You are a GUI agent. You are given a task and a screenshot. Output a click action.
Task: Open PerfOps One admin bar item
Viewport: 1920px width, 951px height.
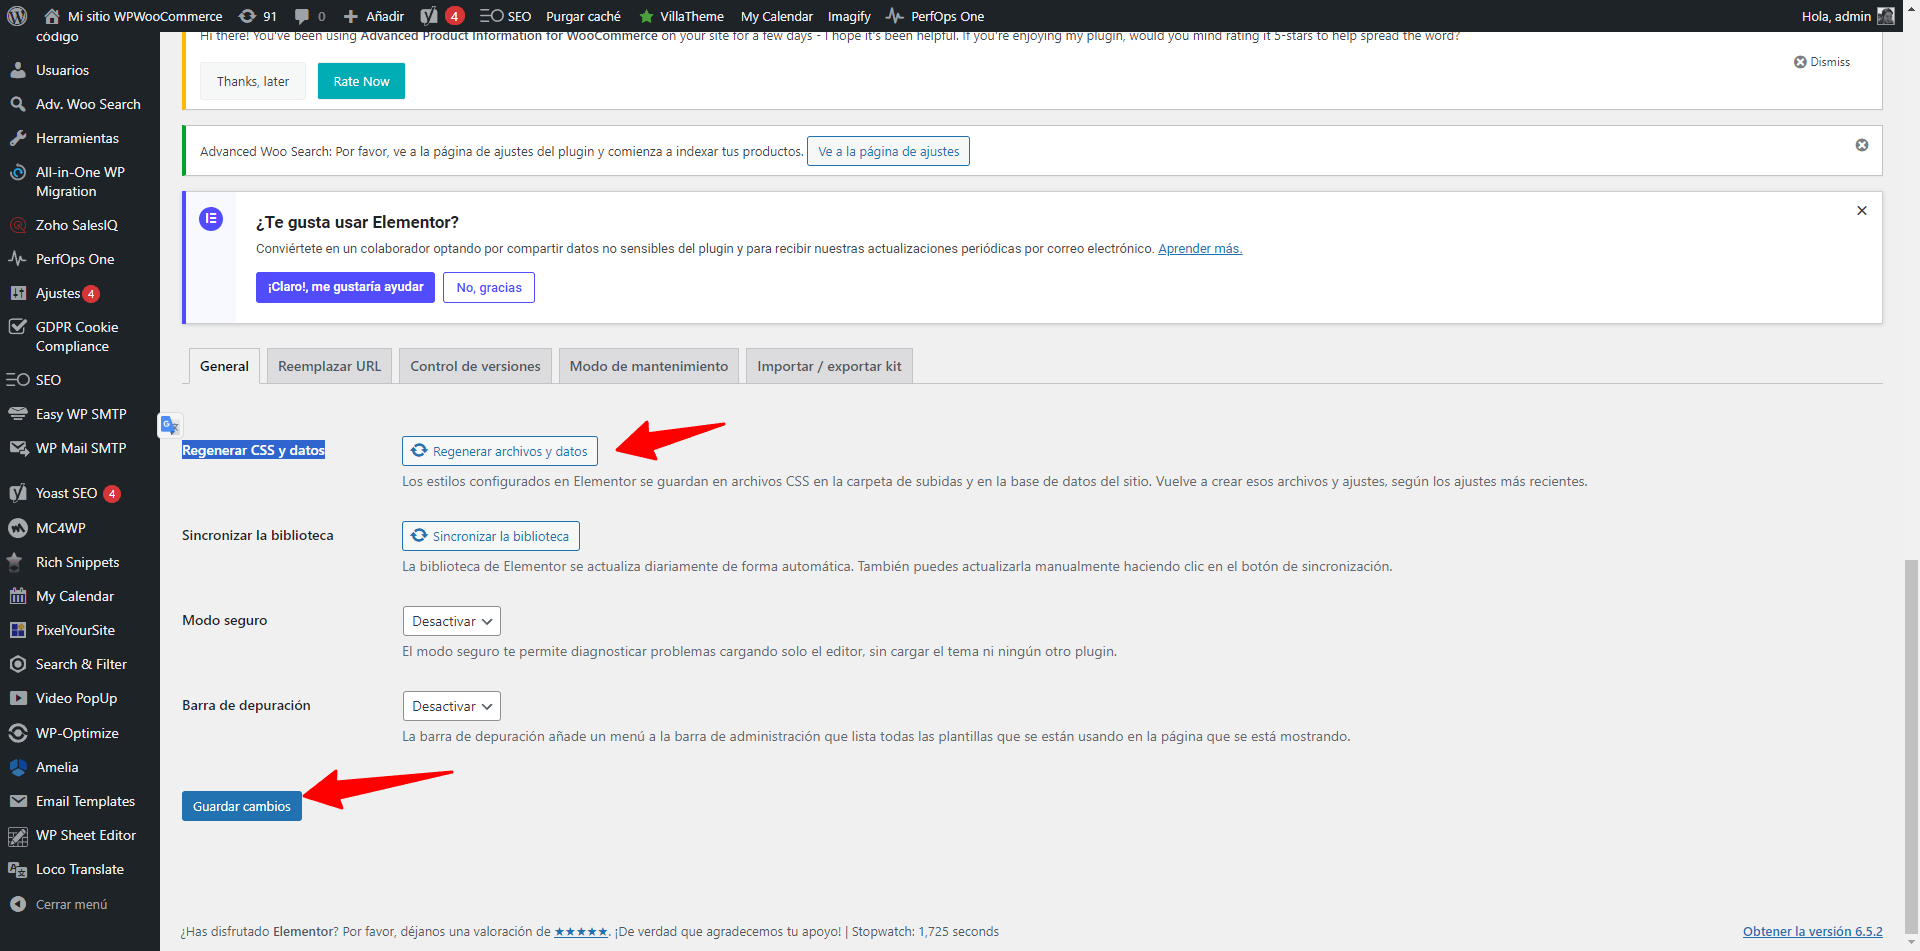coord(936,16)
